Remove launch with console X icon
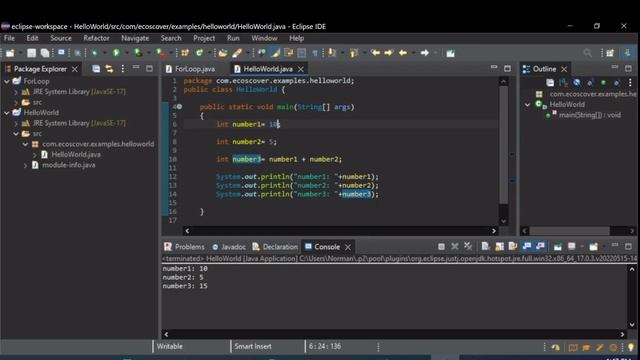This screenshot has height=360, width=640. click(455, 247)
